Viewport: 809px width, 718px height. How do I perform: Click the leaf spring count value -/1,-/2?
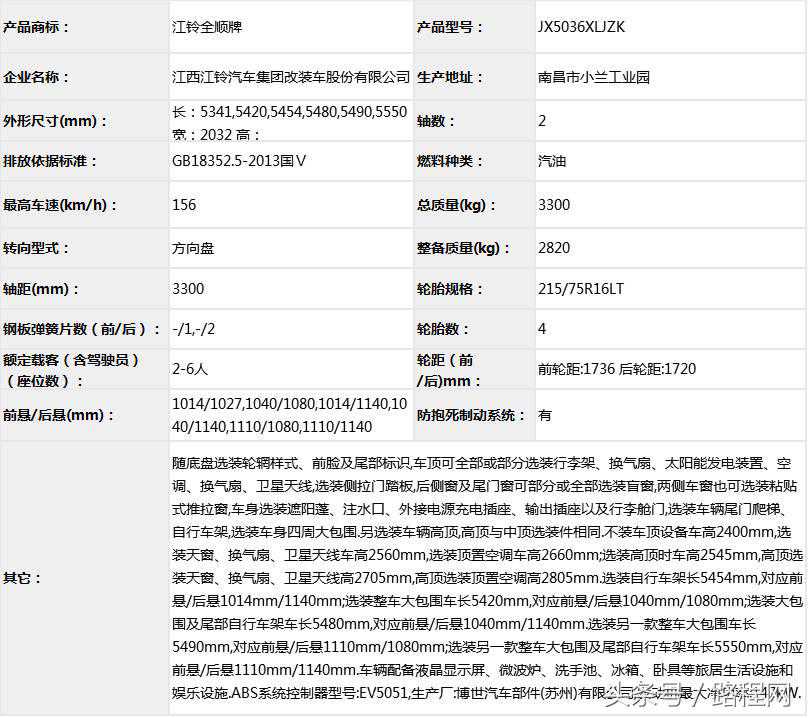[193, 329]
